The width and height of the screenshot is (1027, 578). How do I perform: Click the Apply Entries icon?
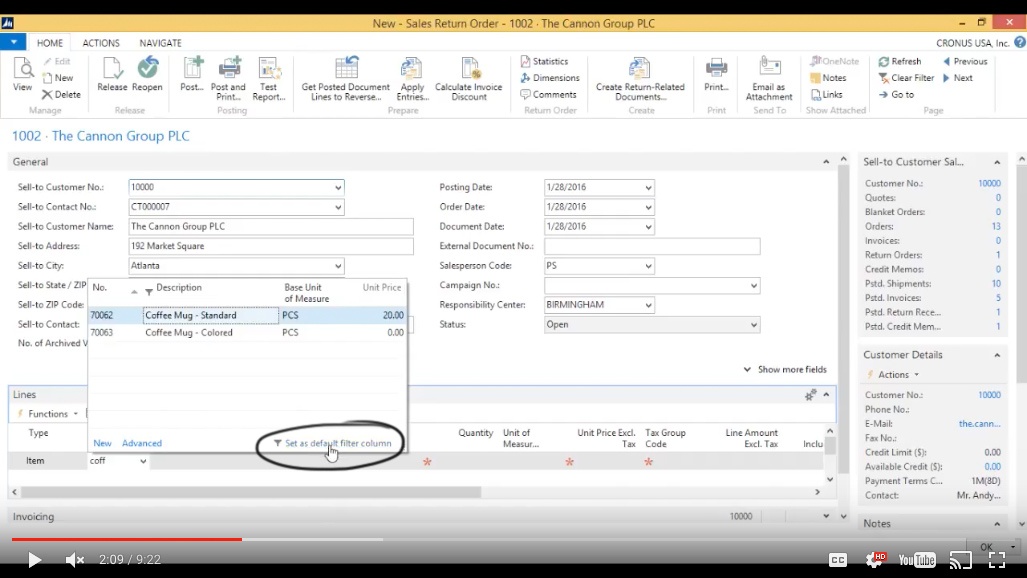click(x=412, y=79)
